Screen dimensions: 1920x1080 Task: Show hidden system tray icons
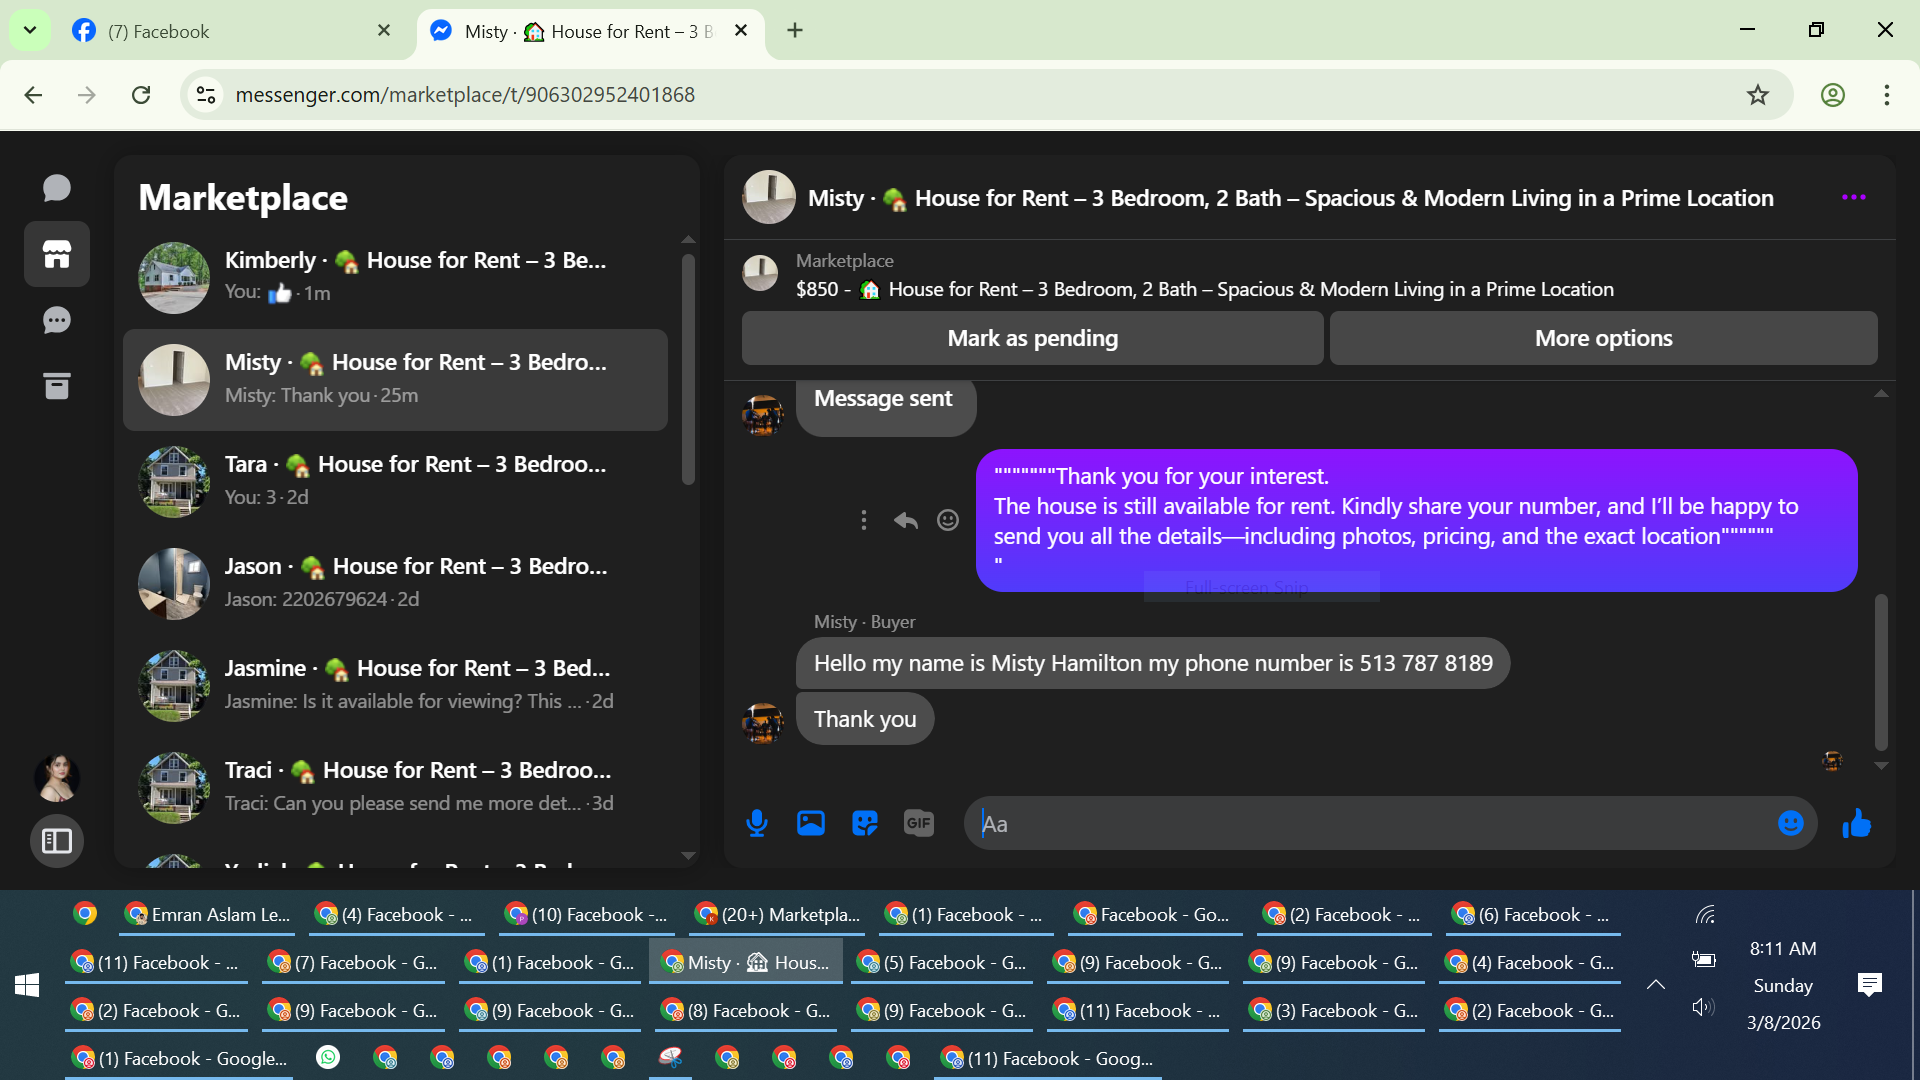click(x=1656, y=985)
